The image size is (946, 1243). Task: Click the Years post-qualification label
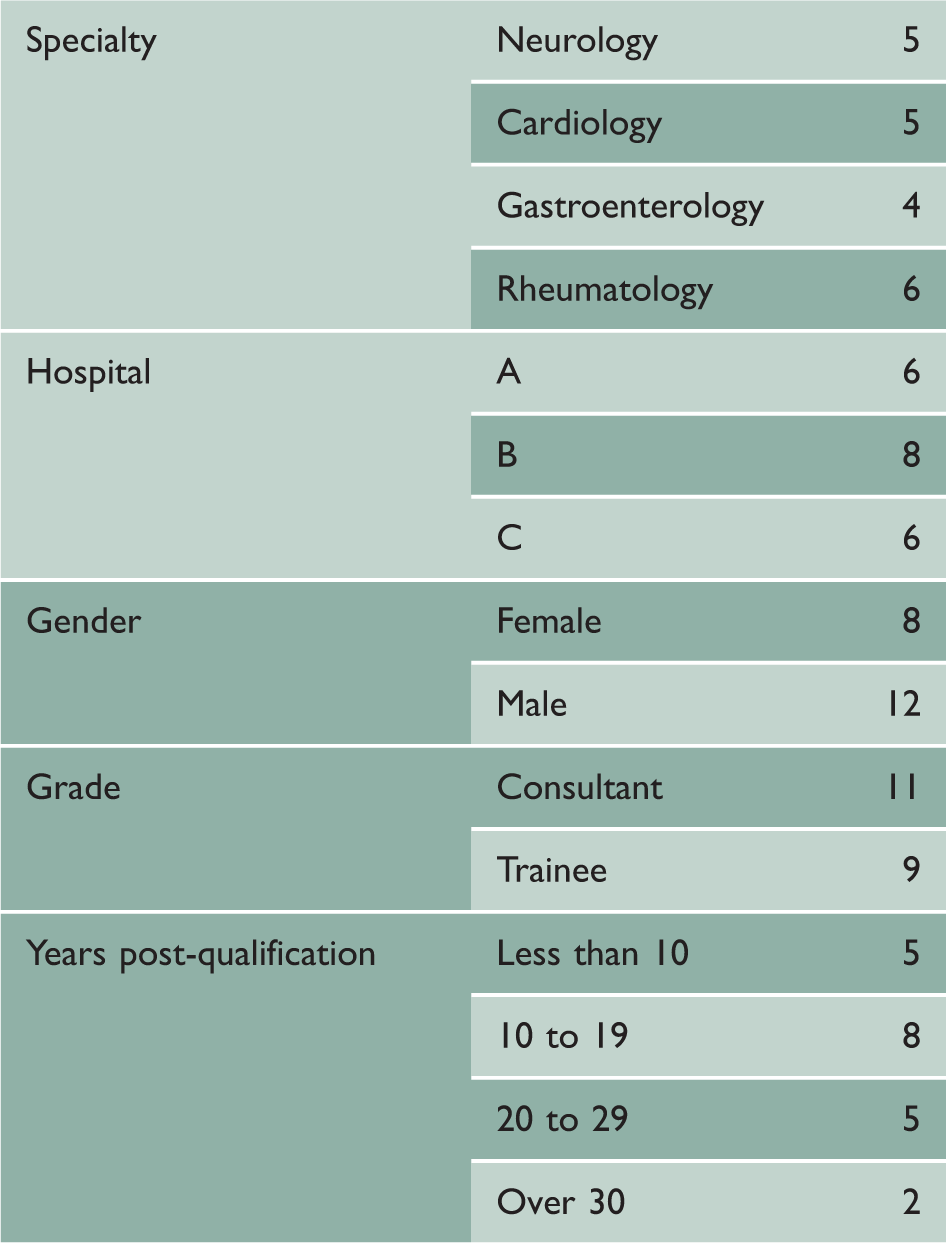pyautogui.click(x=201, y=955)
